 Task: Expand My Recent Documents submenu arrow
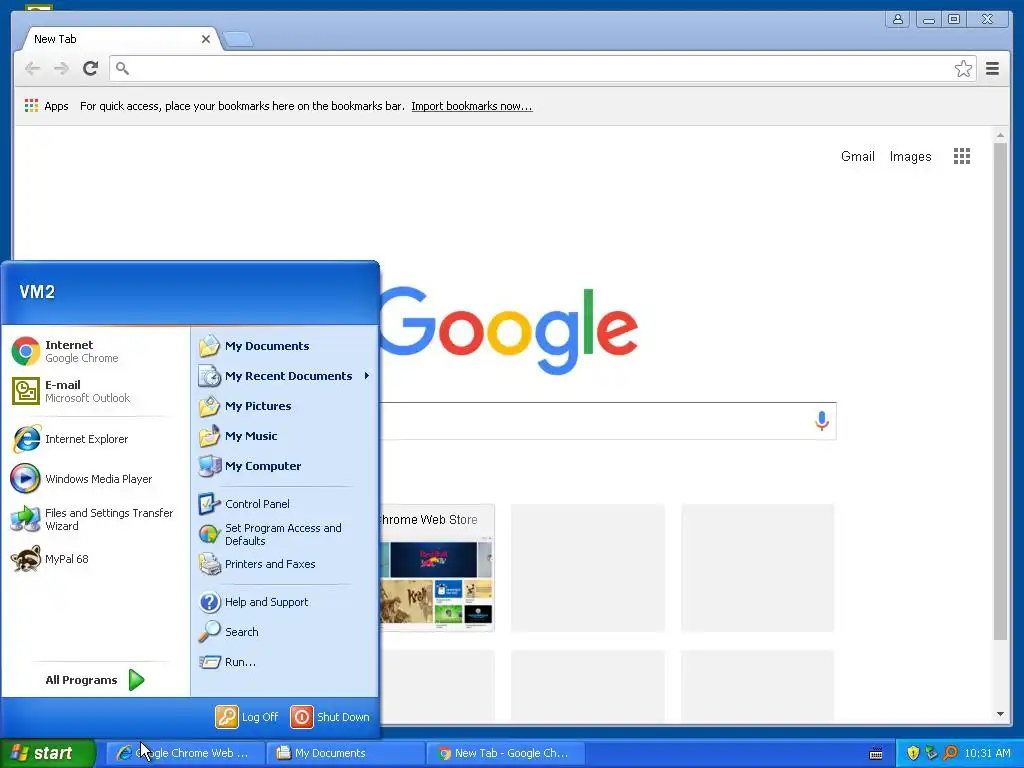point(367,376)
